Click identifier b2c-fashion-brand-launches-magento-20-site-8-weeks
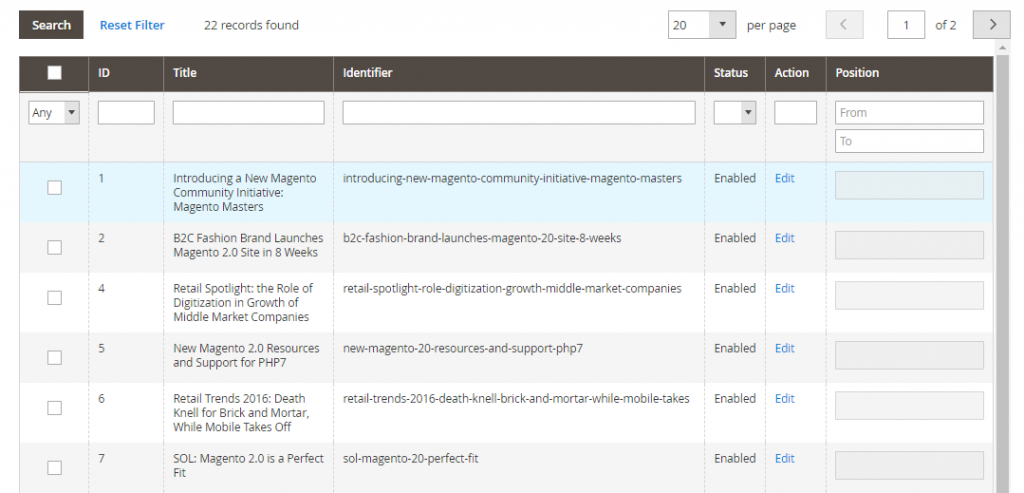This screenshot has width=1024, height=493. [x=482, y=238]
